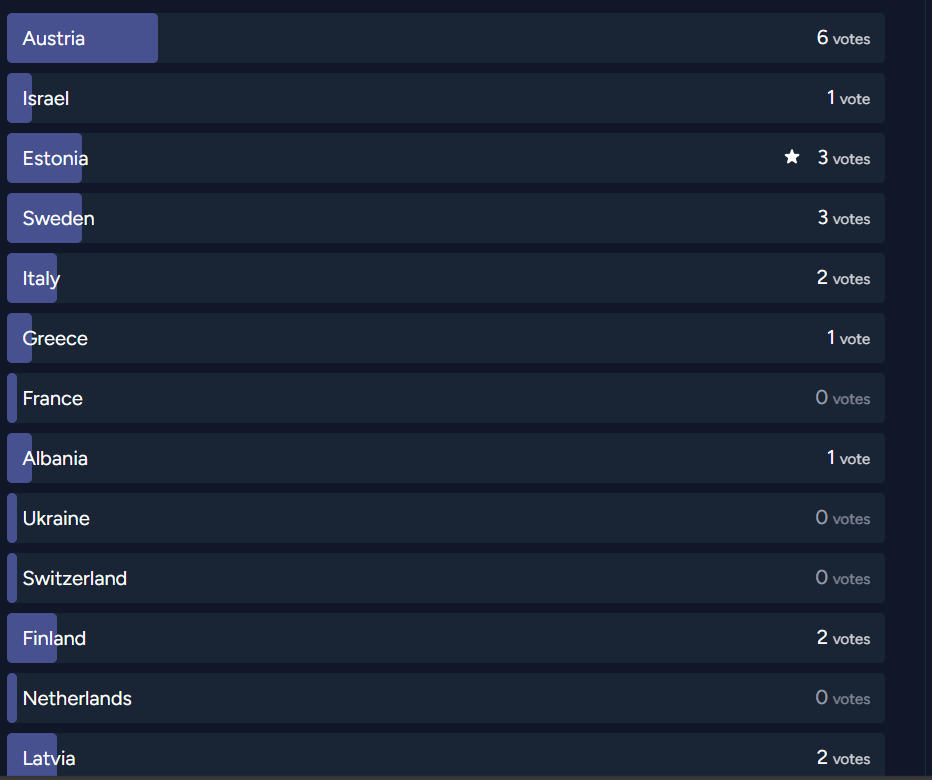932x780 pixels.
Task: Click the 0 votes label on France
Action: (843, 398)
